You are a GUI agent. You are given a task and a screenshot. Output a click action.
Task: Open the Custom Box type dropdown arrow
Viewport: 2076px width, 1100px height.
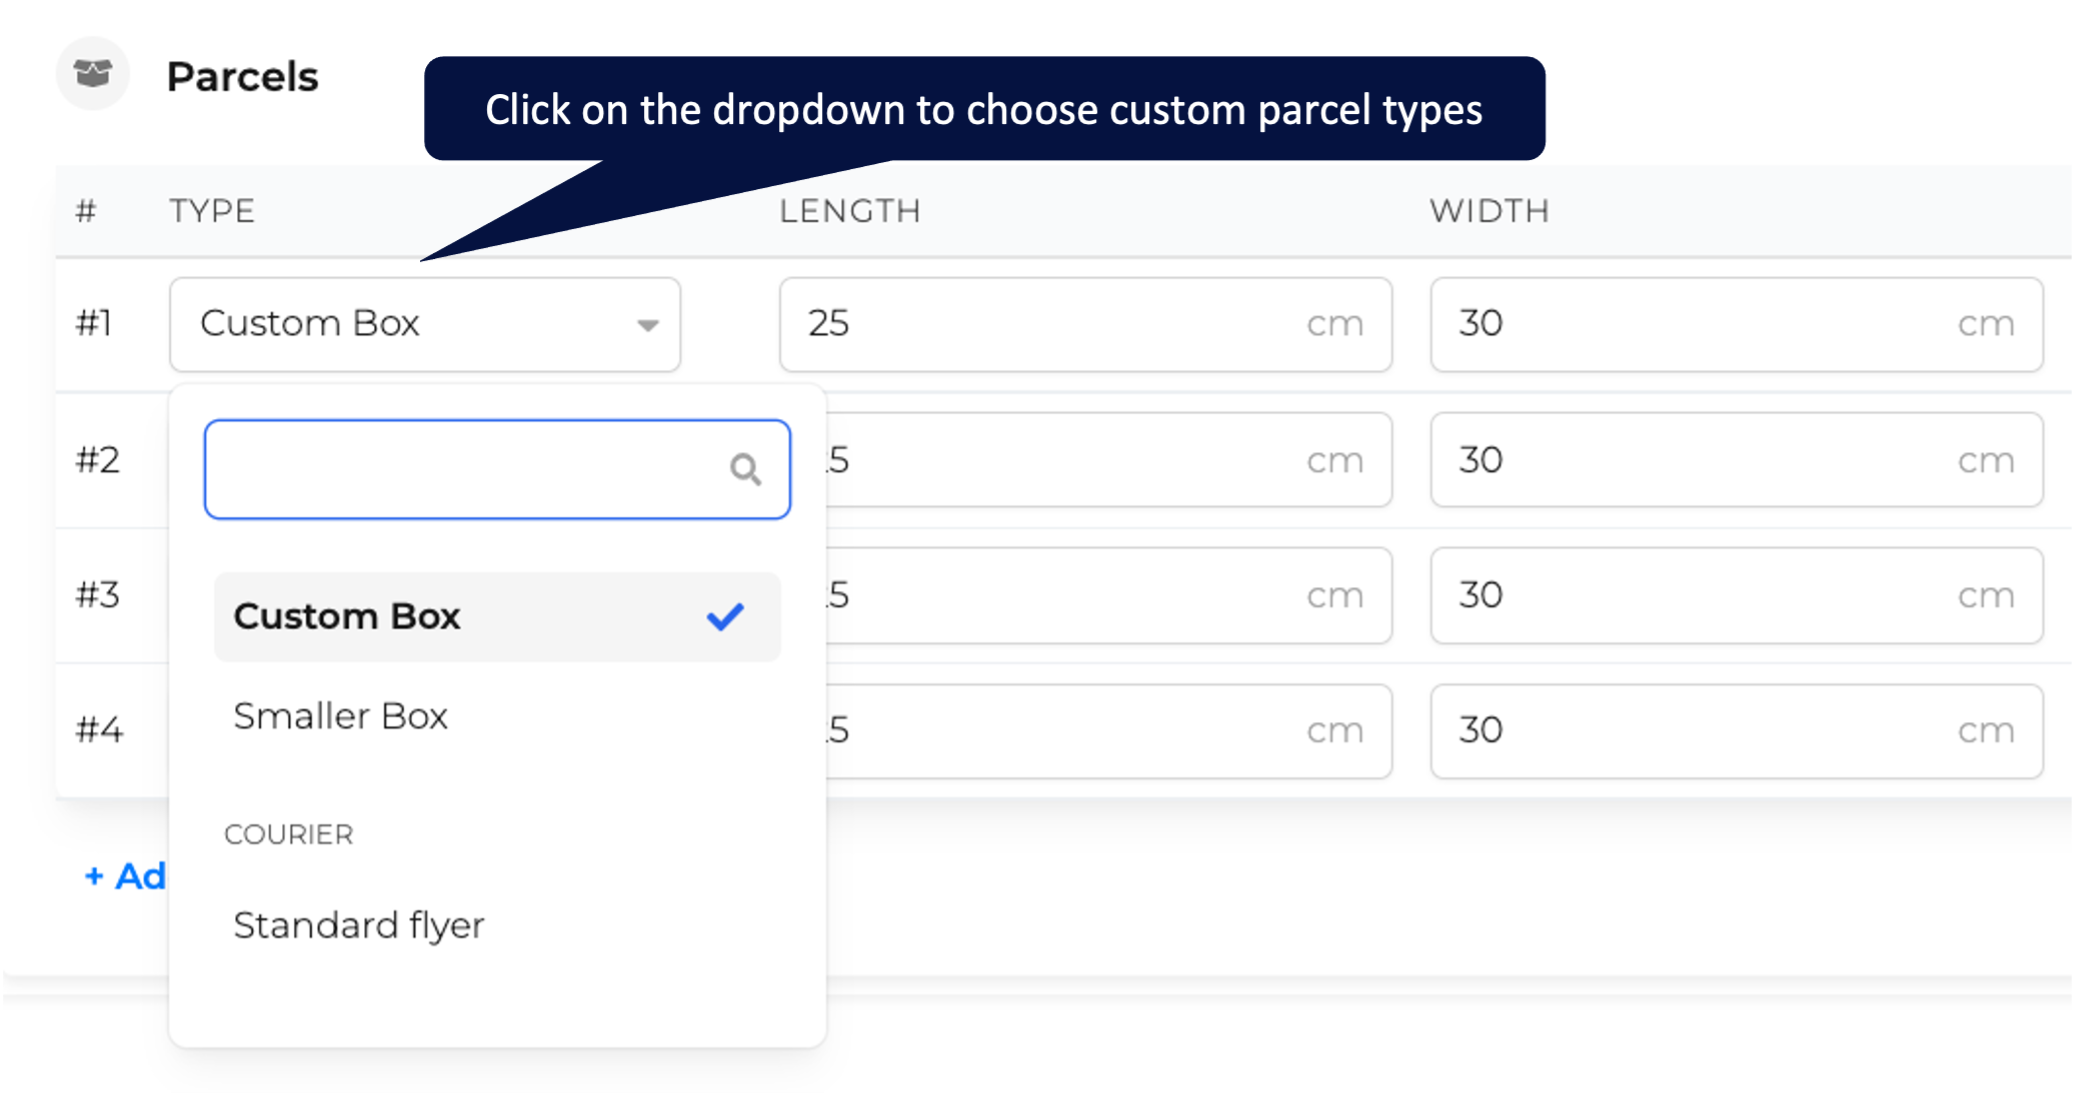pos(648,325)
